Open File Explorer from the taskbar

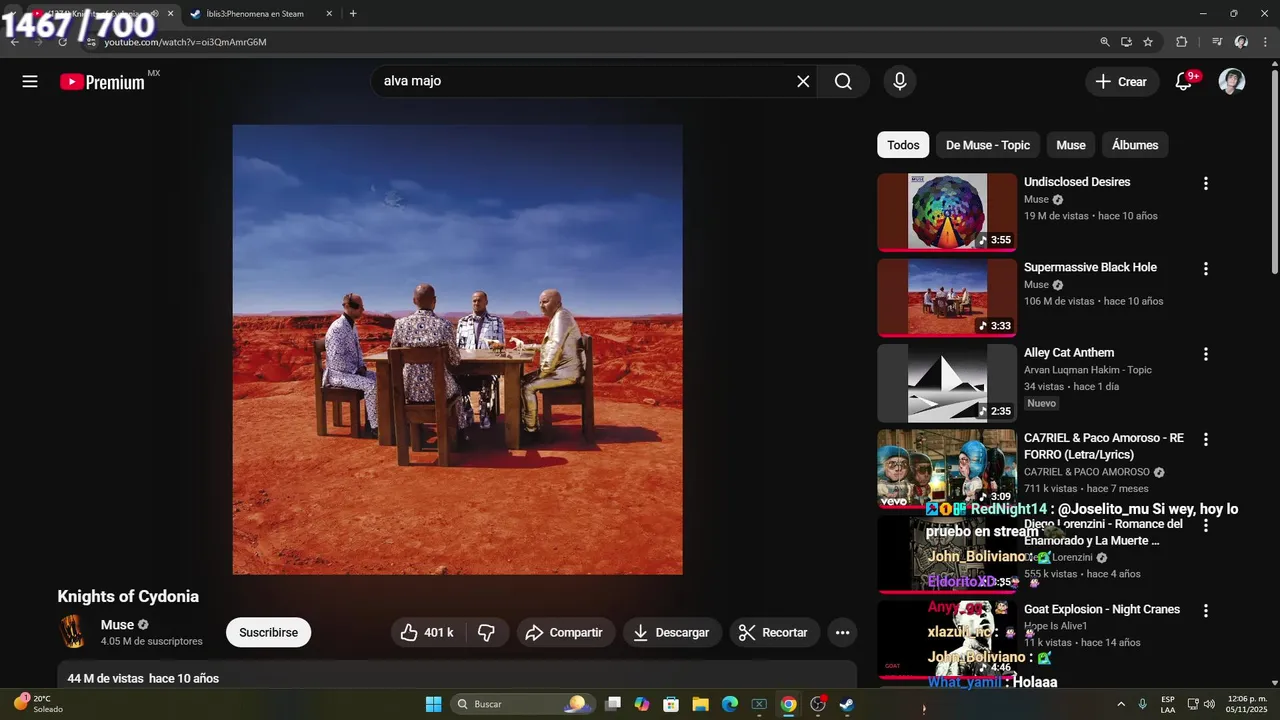click(700, 704)
